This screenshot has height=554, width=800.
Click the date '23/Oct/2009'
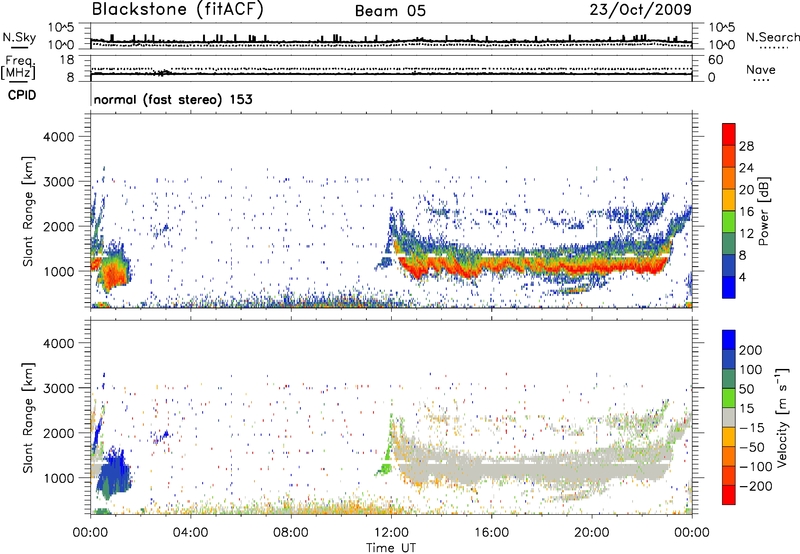(641, 9)
